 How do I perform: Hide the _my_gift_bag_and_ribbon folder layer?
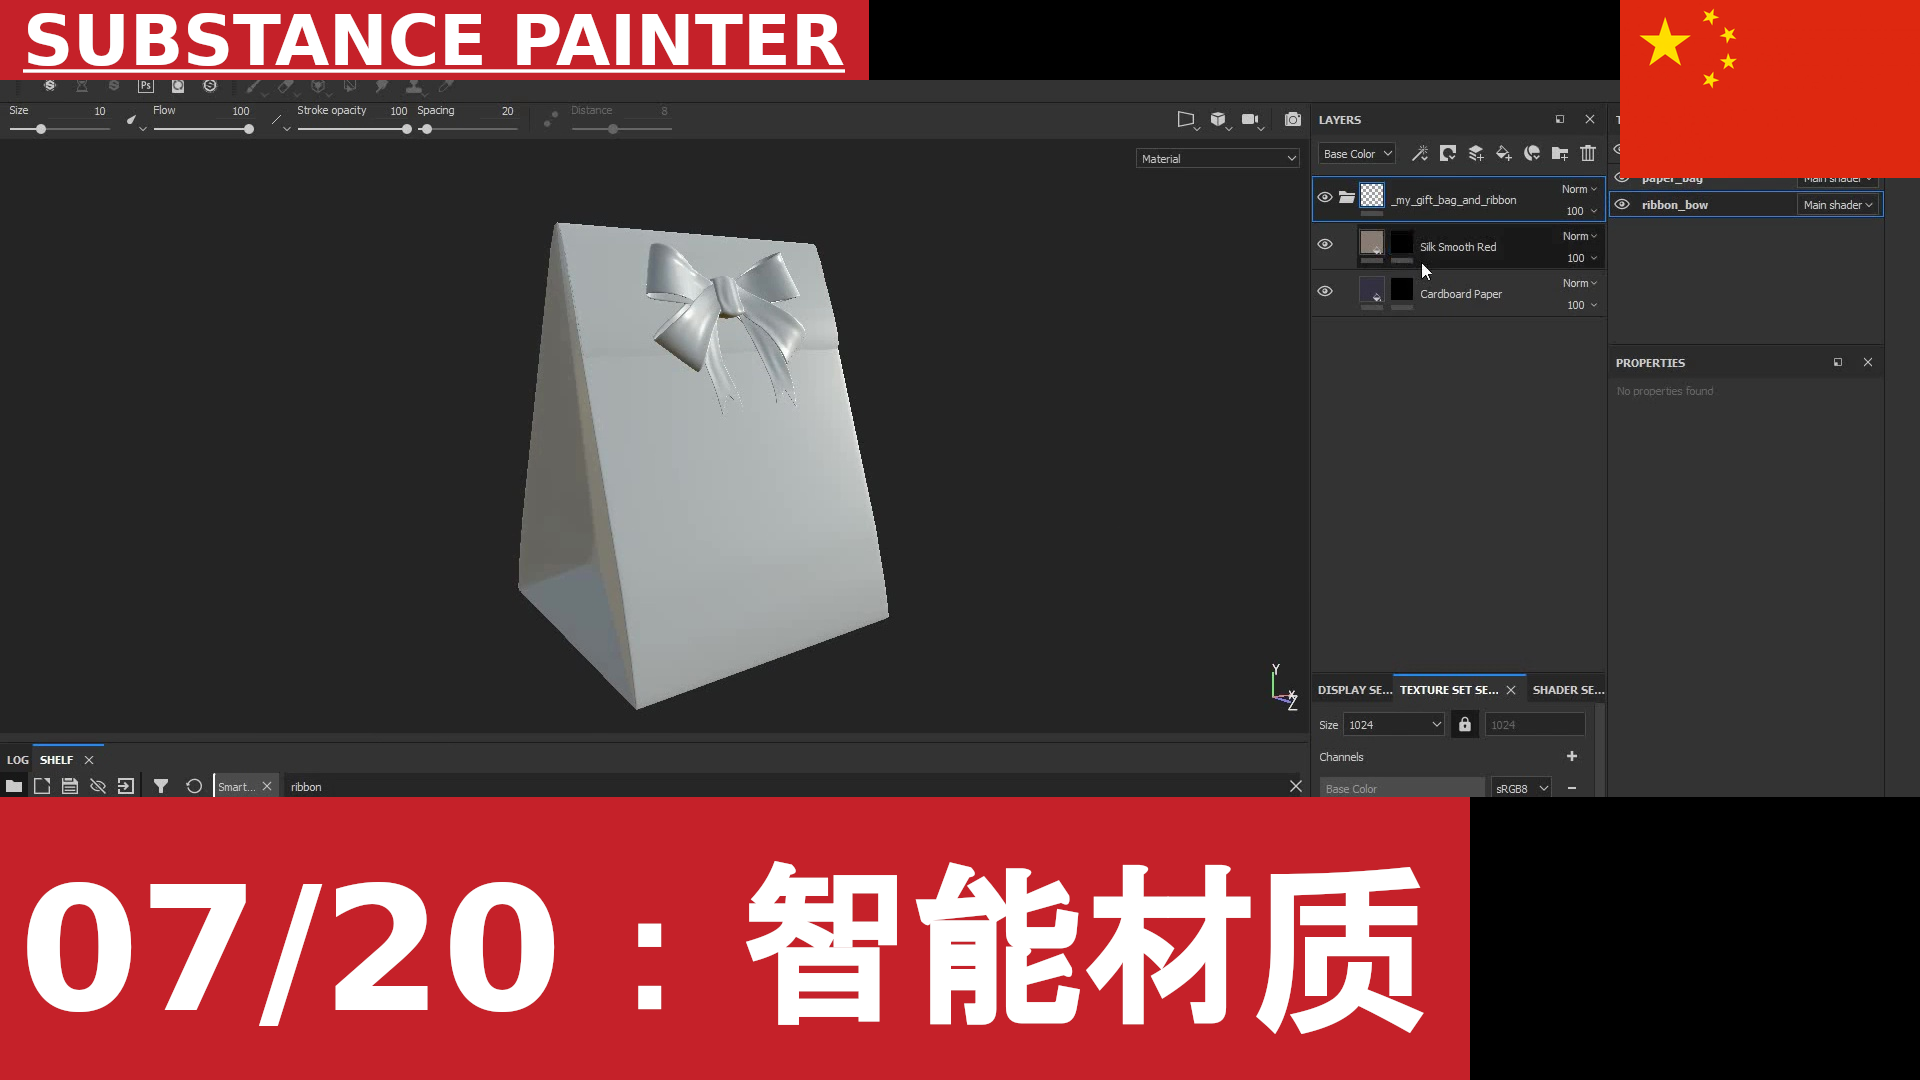(x=1325, y=197)
